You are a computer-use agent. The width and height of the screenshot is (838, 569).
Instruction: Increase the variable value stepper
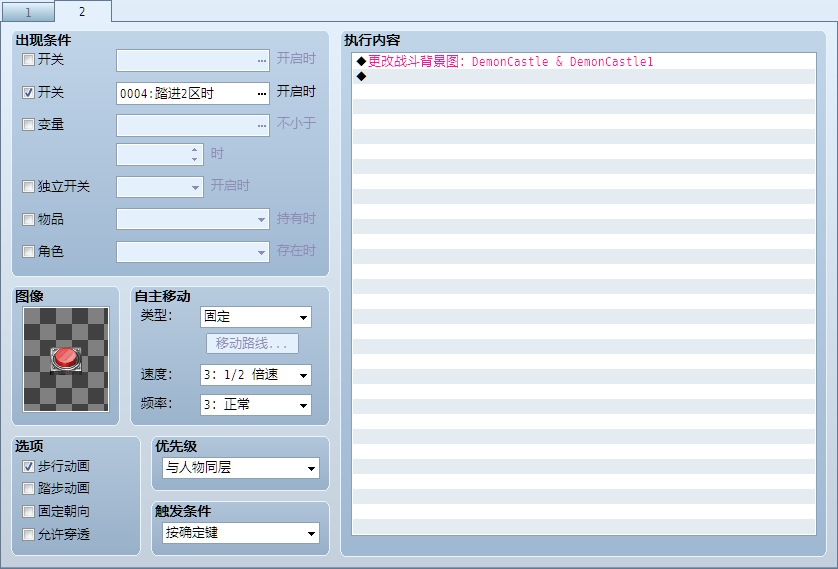pos(195,150)
